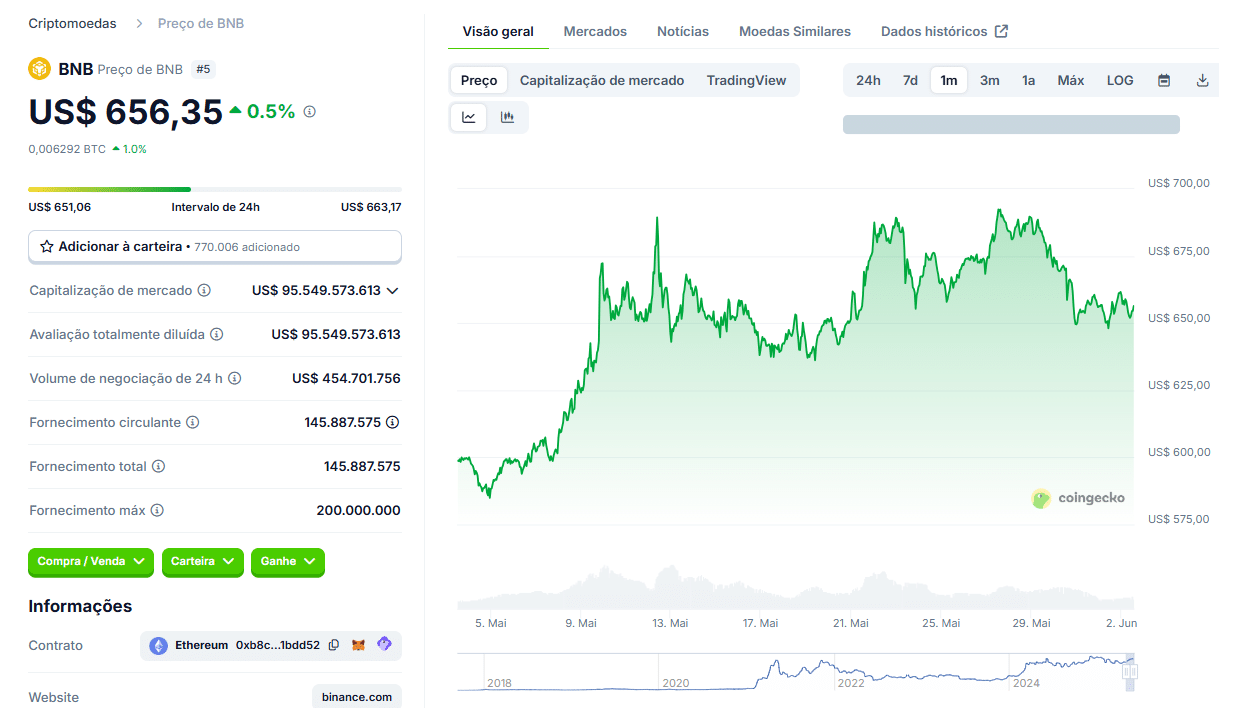Click the BNB coin logo
The width and height of the screenshot is (1237, 708).
tap(39, 69)
